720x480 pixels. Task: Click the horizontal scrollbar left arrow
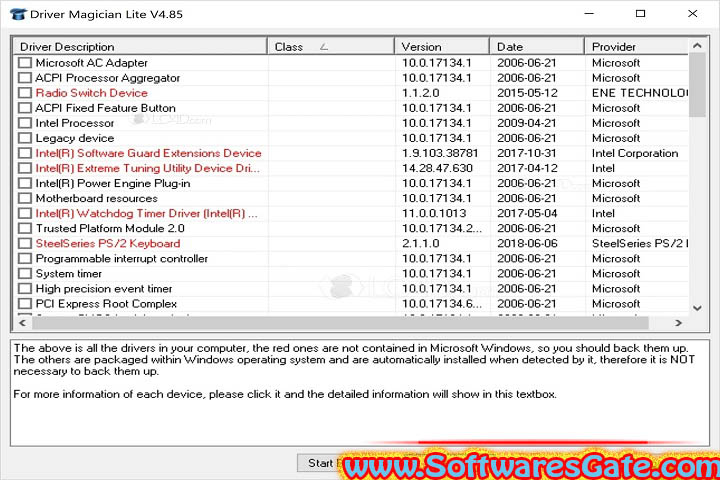tap(22, 323)
